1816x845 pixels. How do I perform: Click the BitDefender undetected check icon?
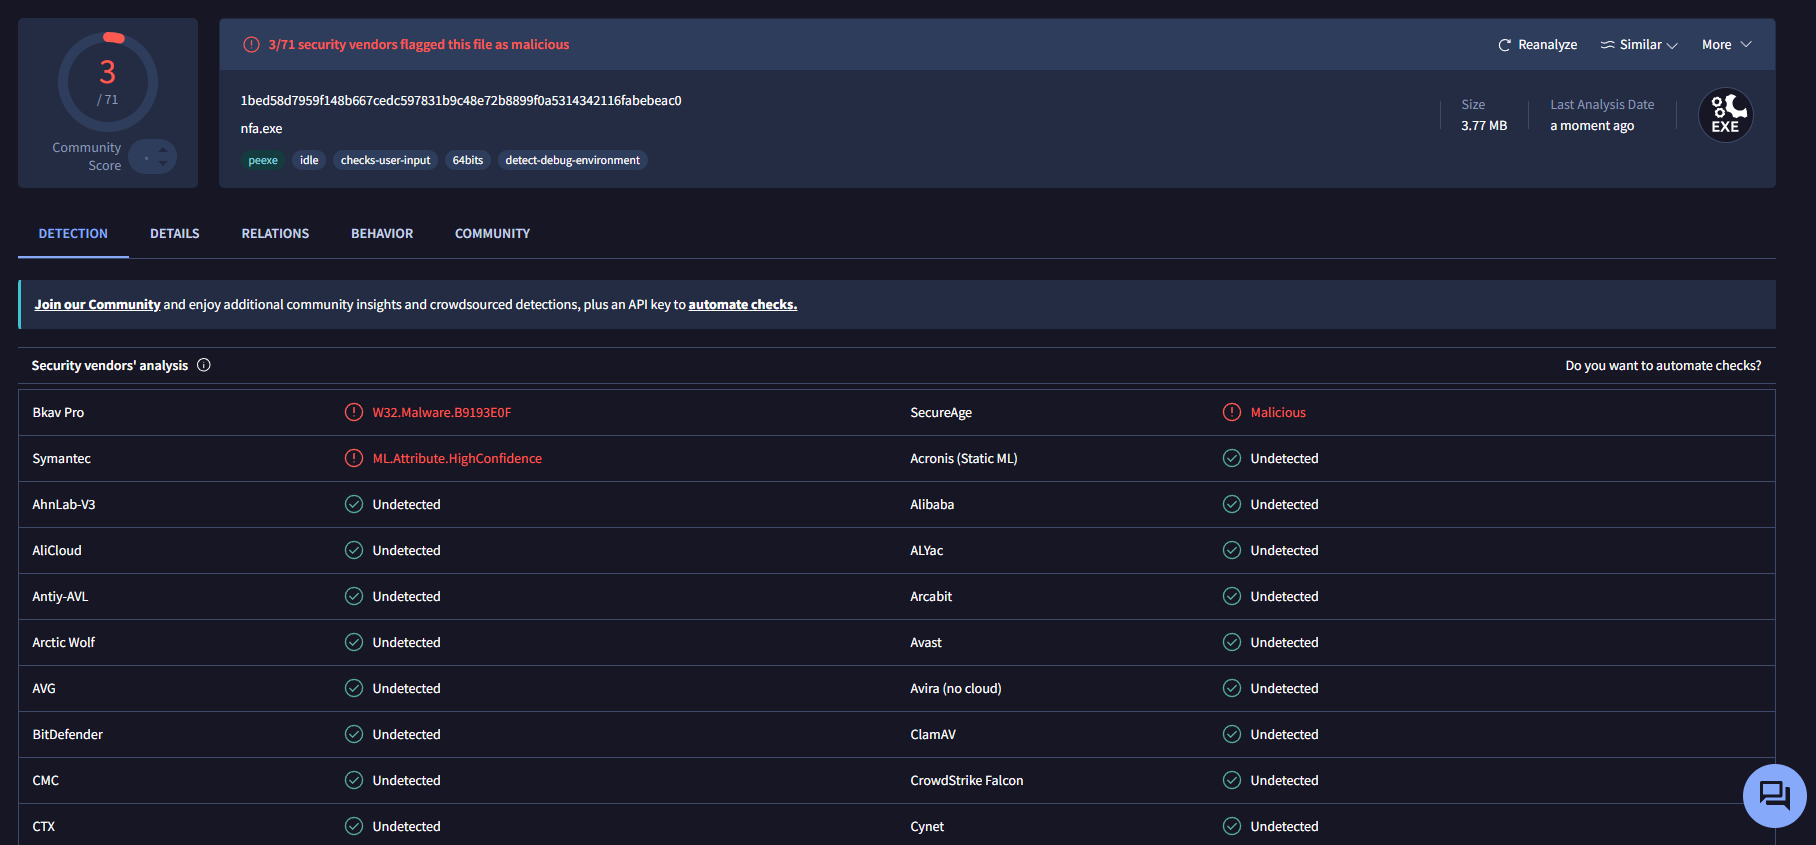point(354,734)
